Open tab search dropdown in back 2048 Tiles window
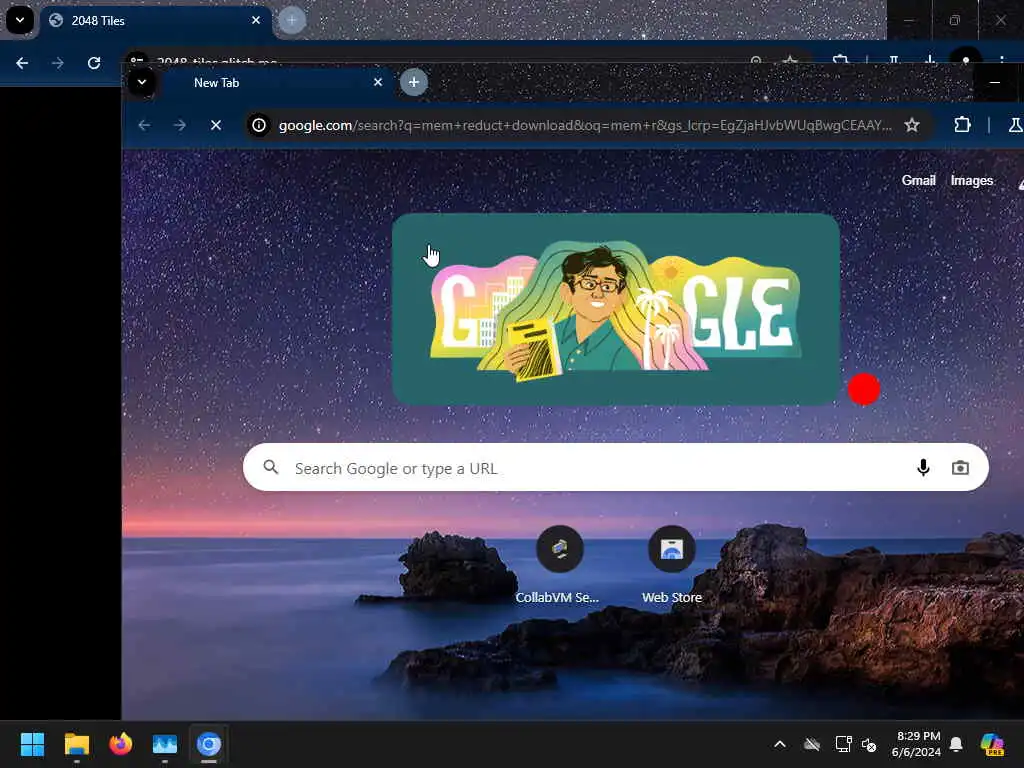The height and width of the screenshot is (768, 1024). [20, 20]
